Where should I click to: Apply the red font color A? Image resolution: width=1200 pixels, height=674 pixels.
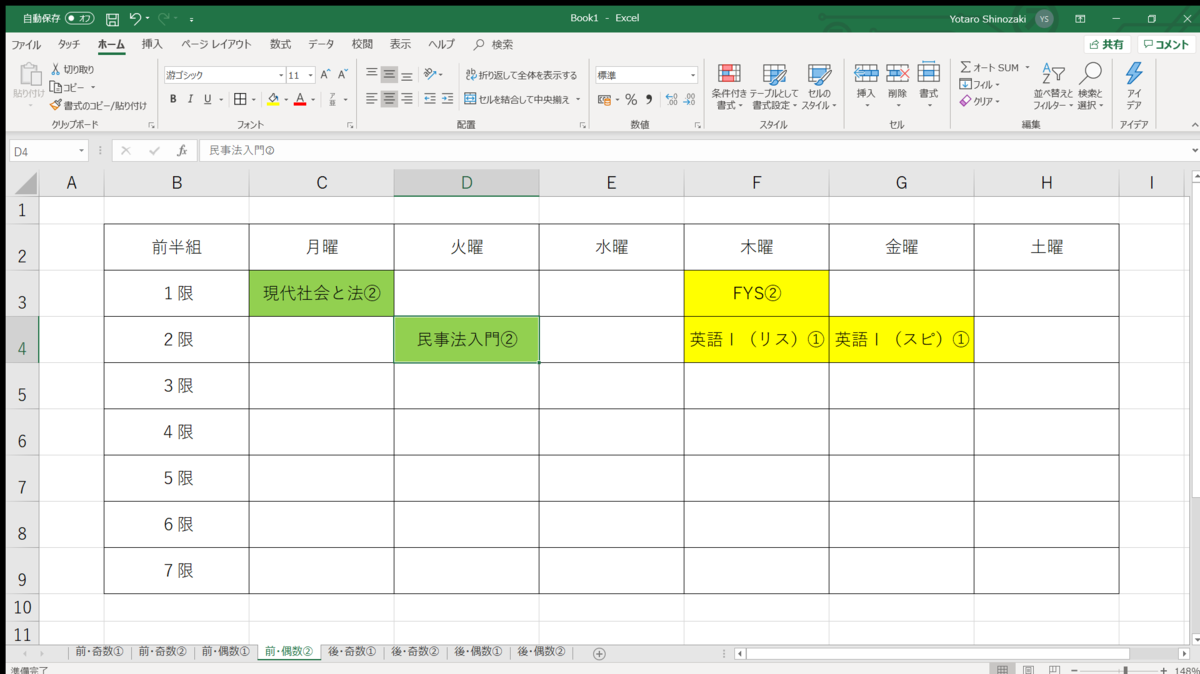300,99
